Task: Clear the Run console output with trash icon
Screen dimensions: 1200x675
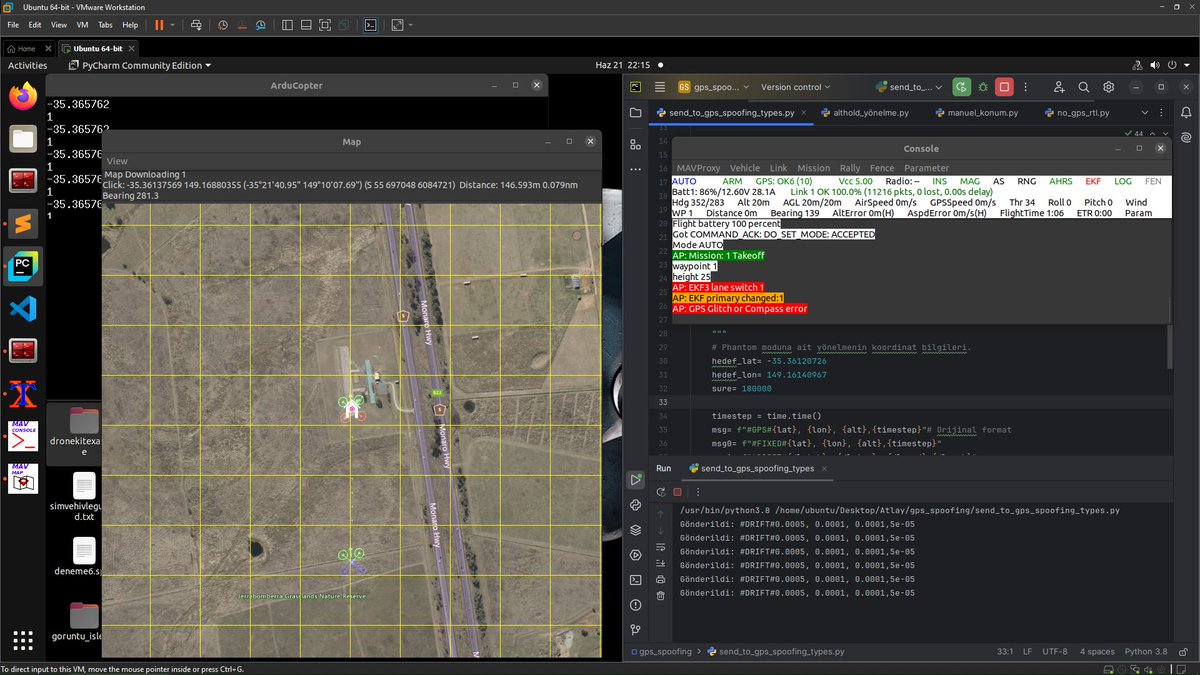Action: pyautogui.click(x=660, y=595)
